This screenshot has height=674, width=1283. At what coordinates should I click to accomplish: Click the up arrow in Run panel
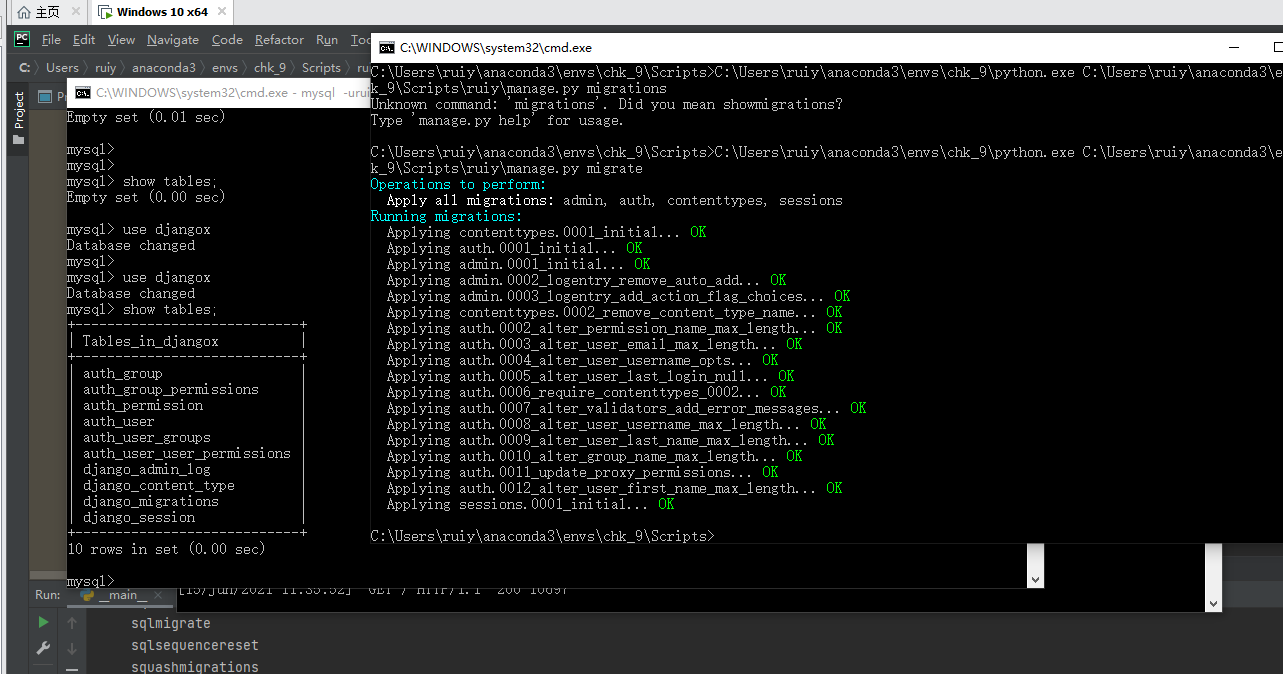tap(72, 622)
